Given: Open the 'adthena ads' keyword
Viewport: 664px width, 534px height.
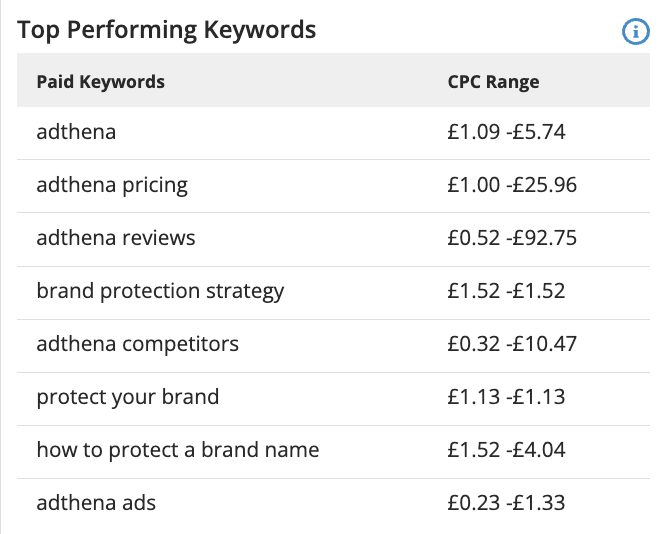Looking at the screenshot, I should 96,503.
